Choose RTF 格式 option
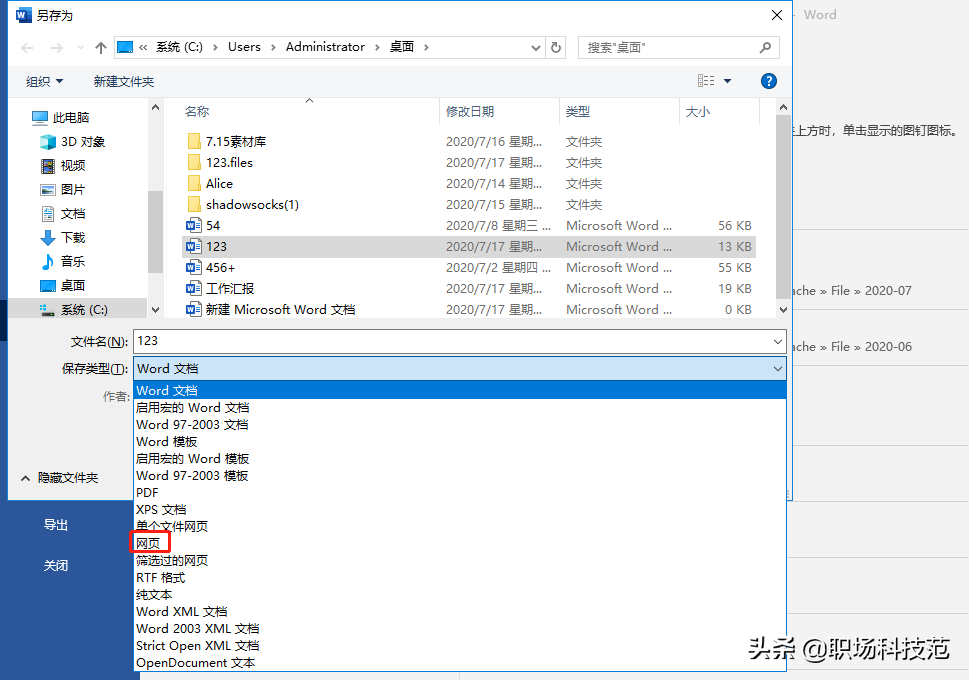This screenshot has height=680, width=969. tap(460, 577)
